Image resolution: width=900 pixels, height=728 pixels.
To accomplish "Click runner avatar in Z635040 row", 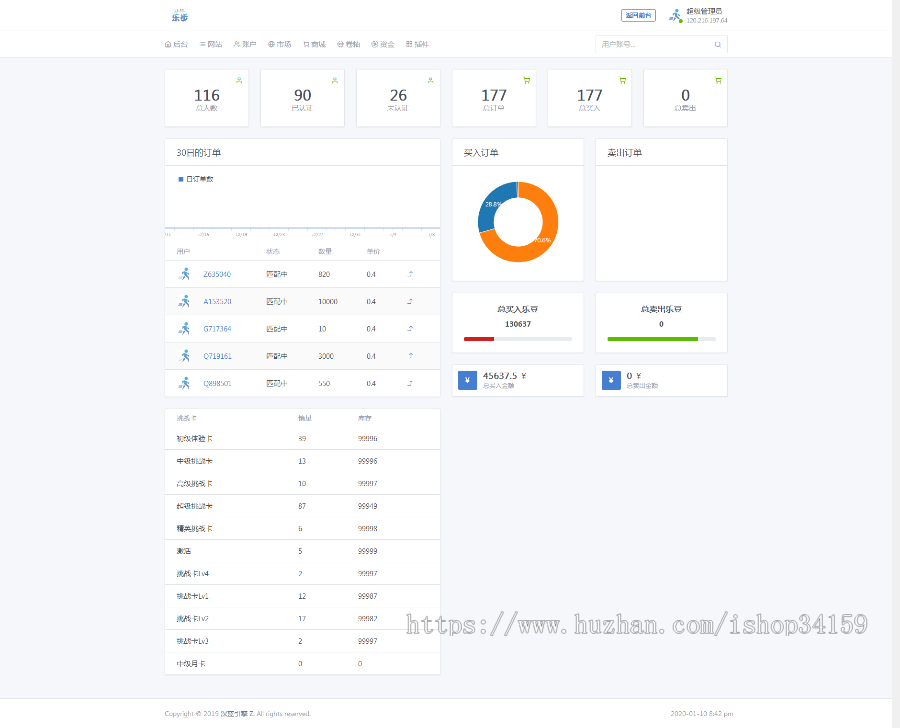I will point(184,274).
